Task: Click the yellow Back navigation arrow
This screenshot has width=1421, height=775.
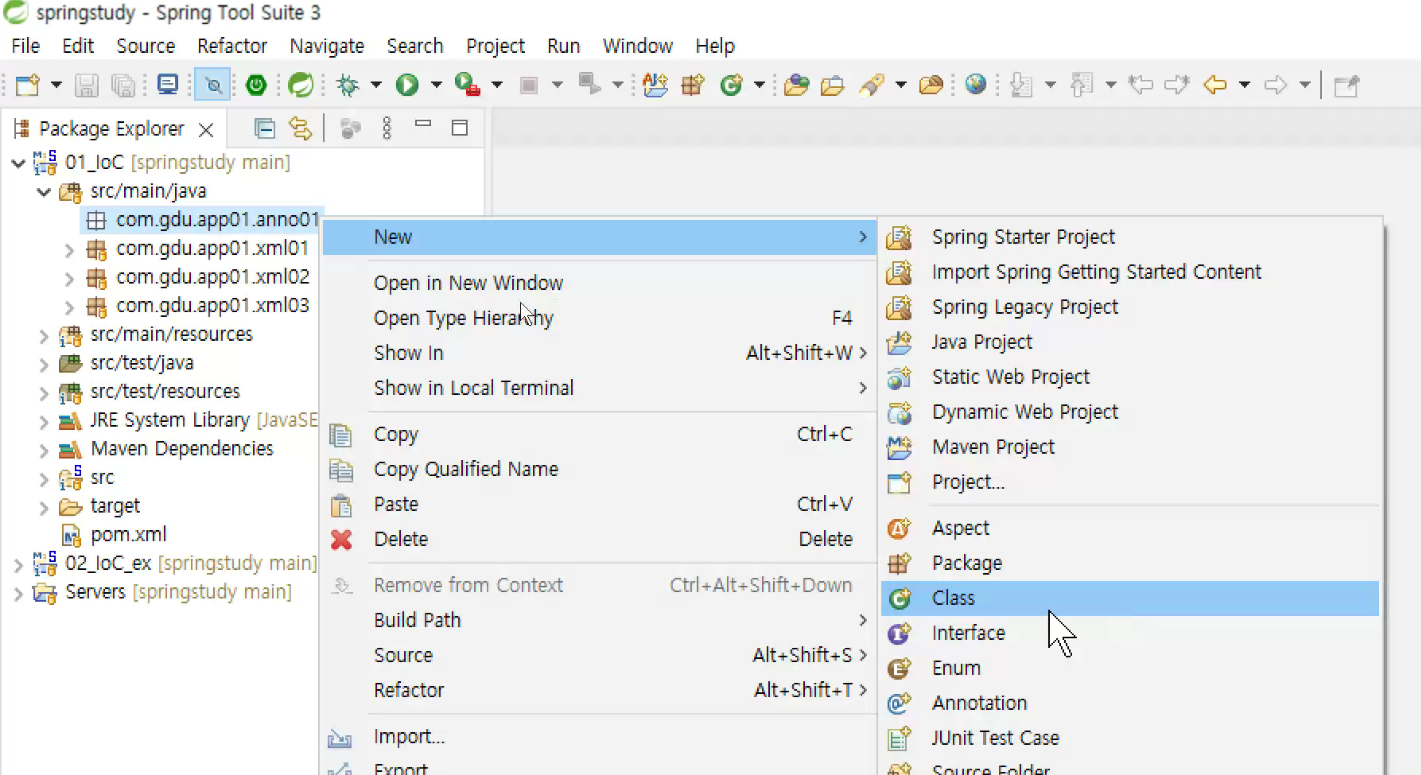Action: (x=1215, y=85)
